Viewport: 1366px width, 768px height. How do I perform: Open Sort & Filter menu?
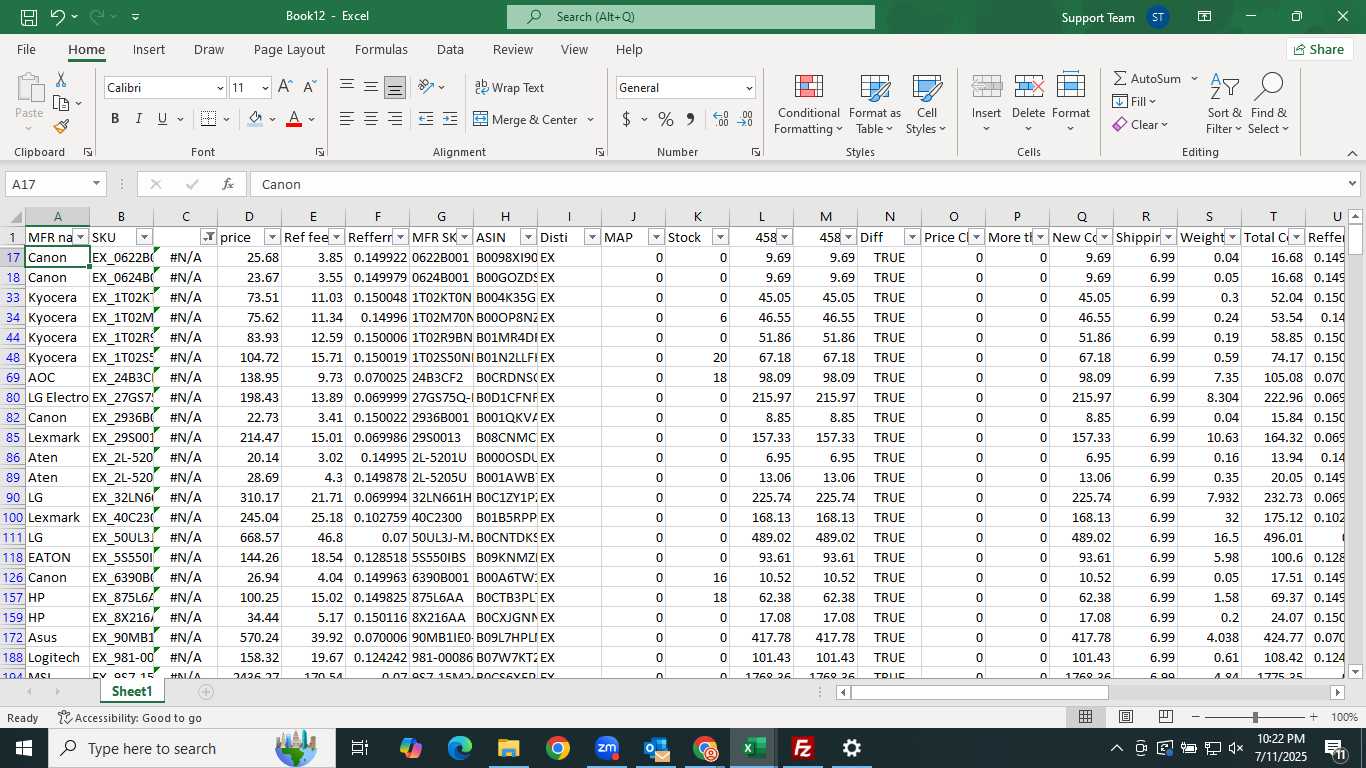click(x=1224, y=104)
